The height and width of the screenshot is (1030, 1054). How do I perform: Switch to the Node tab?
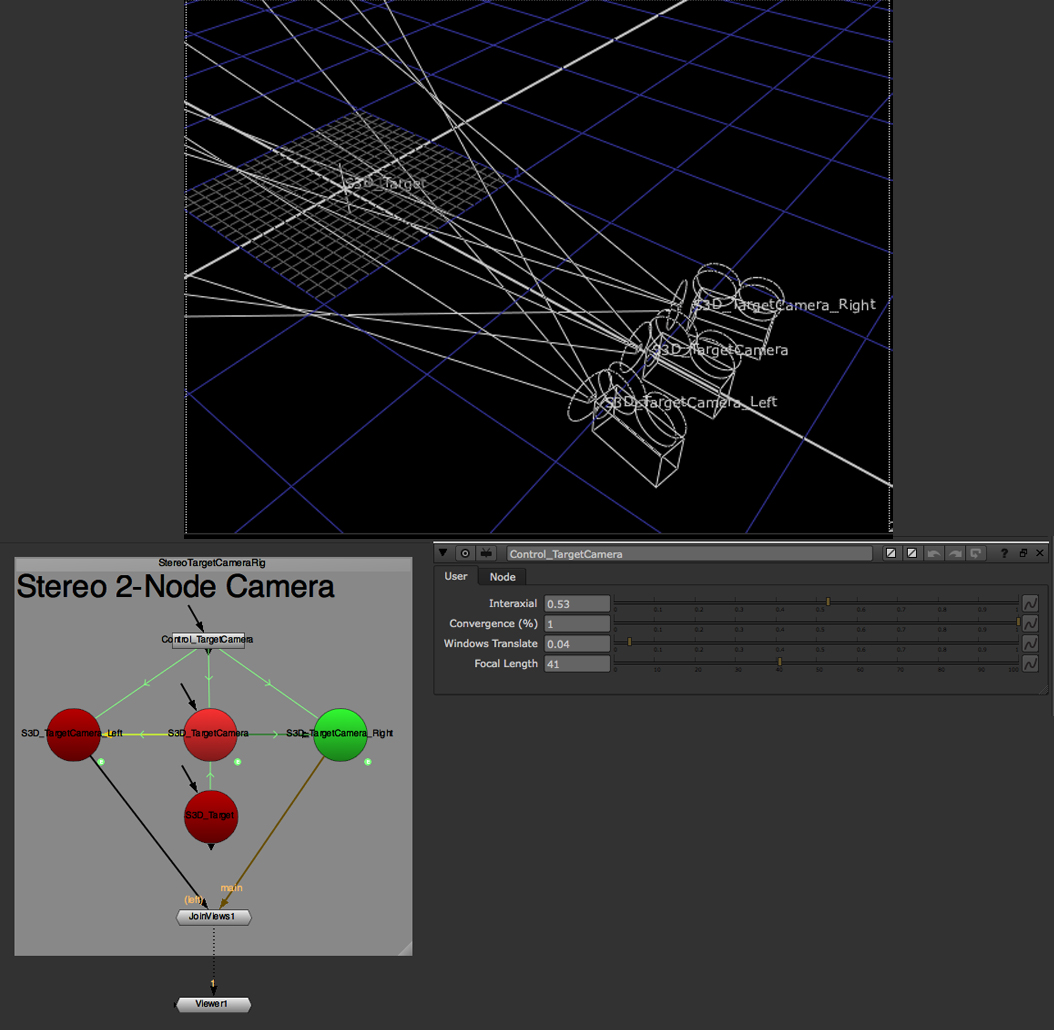pyautogui.click(x=502, y=577)
